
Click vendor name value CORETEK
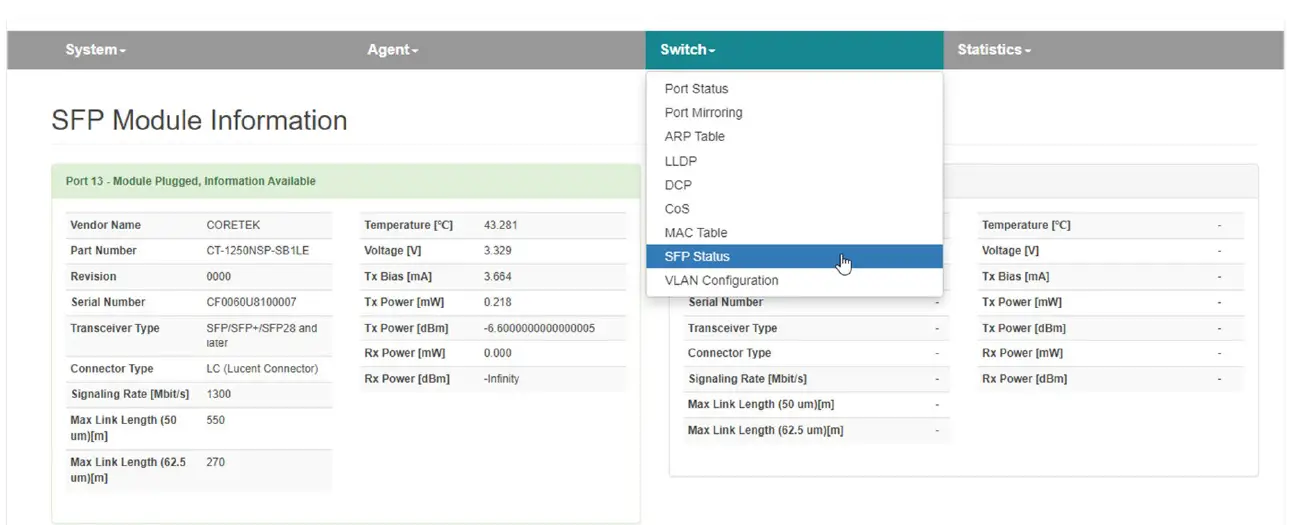[233, 225]
